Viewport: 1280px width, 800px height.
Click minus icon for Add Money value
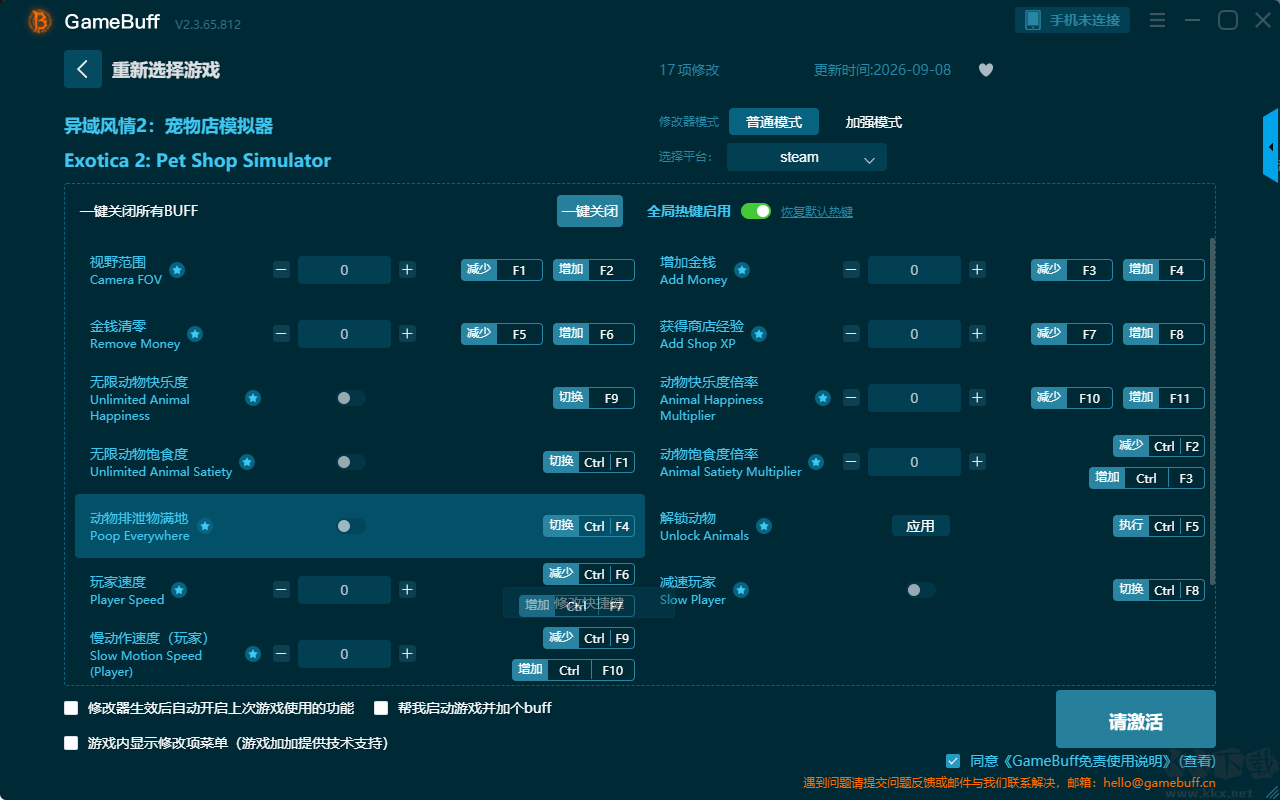pyautogui.click(x=851, y=270)
